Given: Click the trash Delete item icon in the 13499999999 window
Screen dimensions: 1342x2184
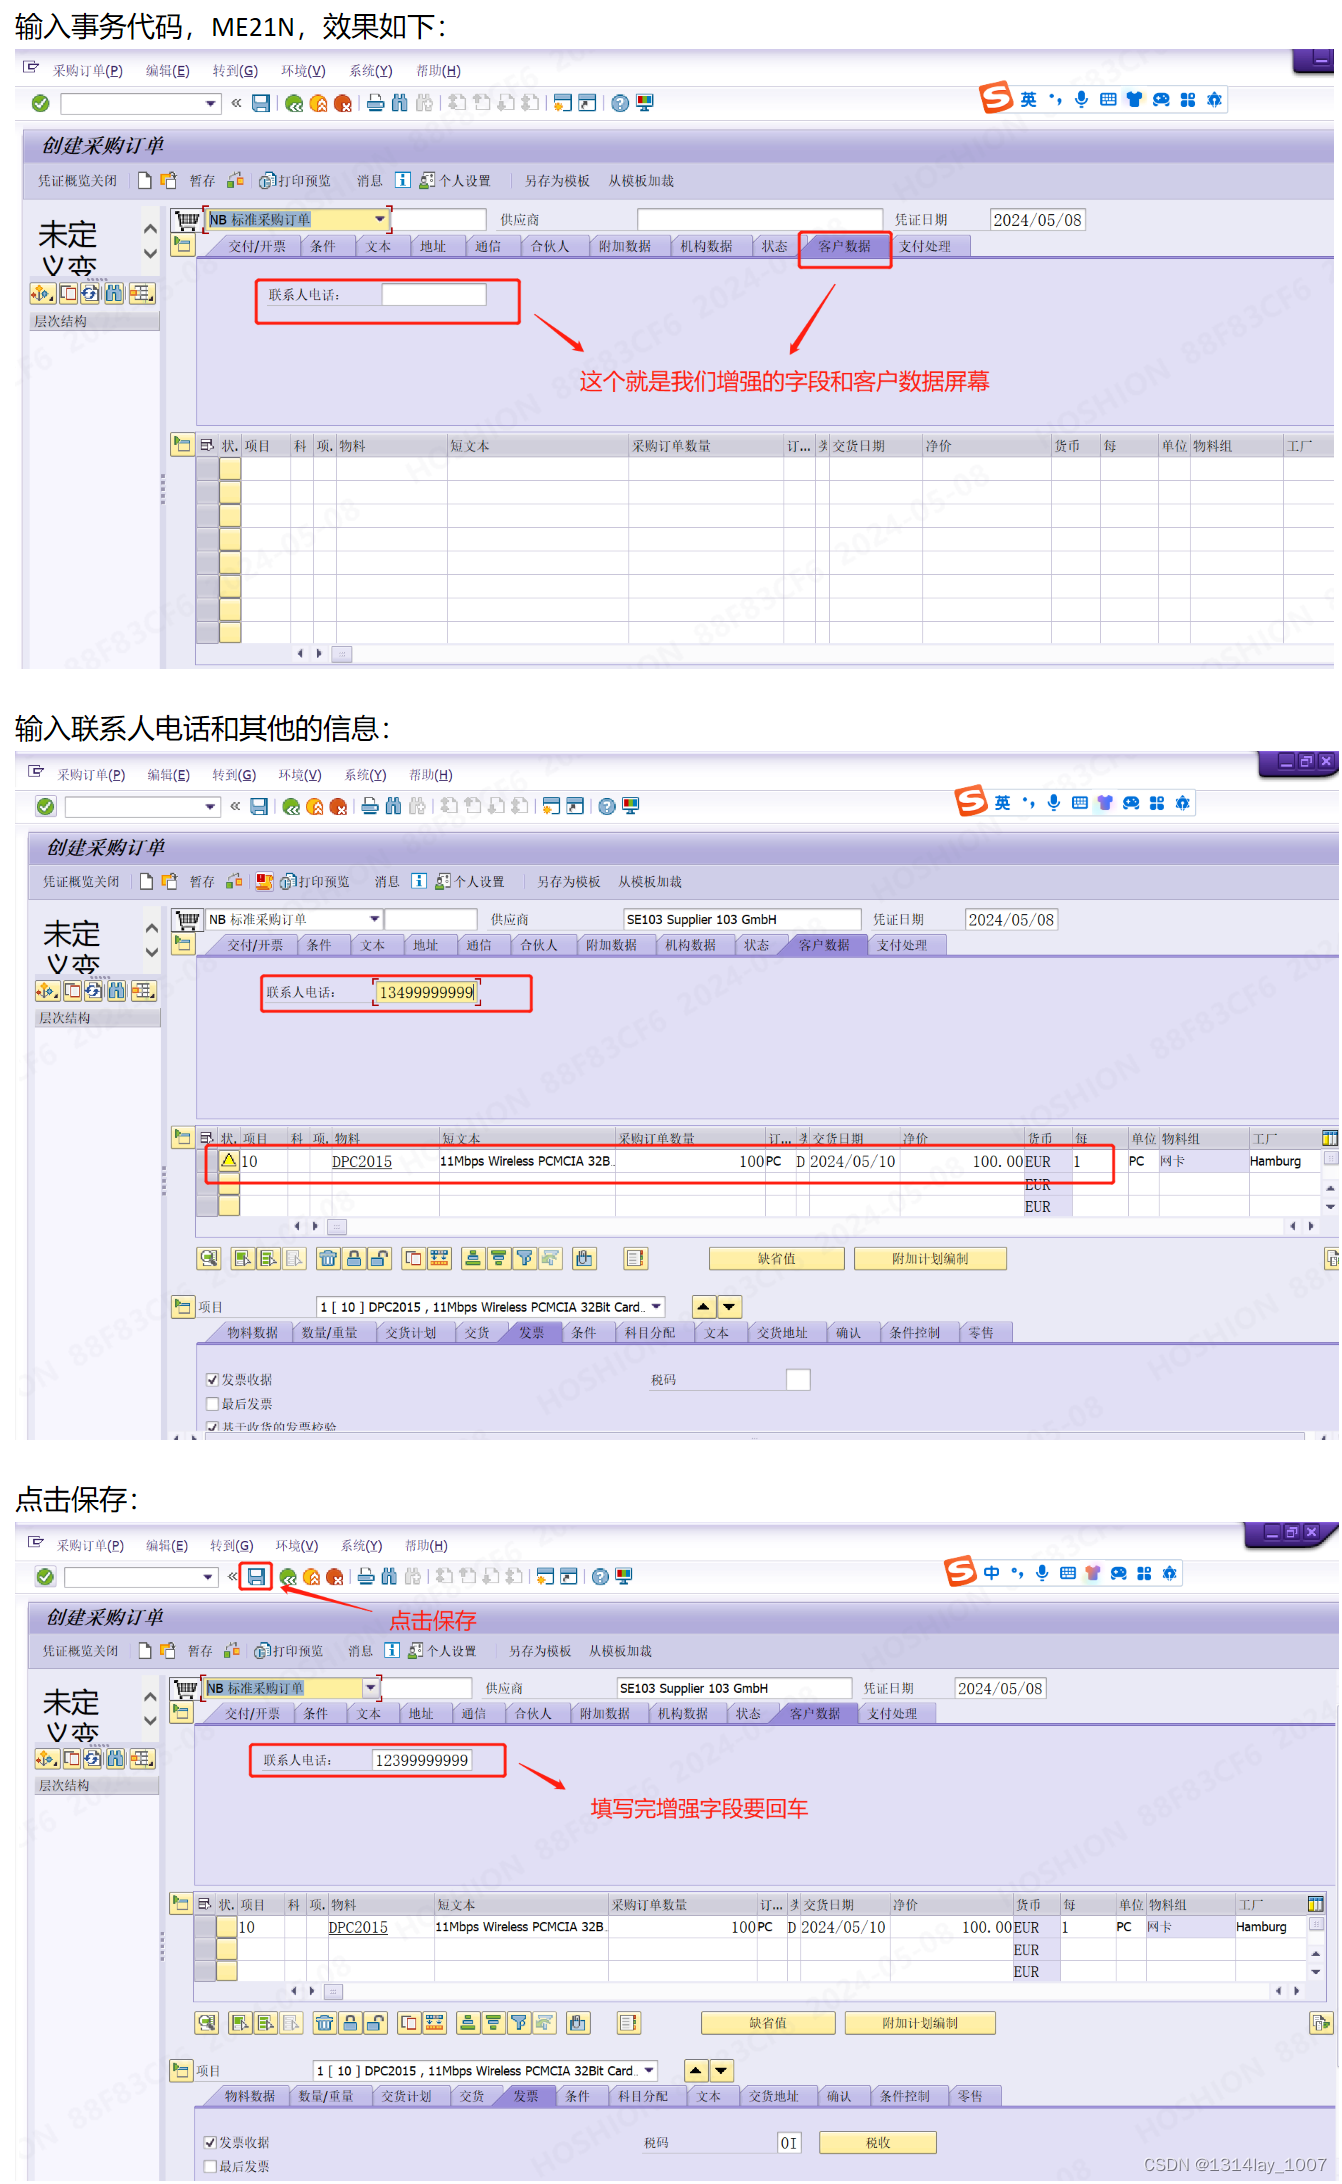Looking at the screenshot, I should (x=328, y=1259).
